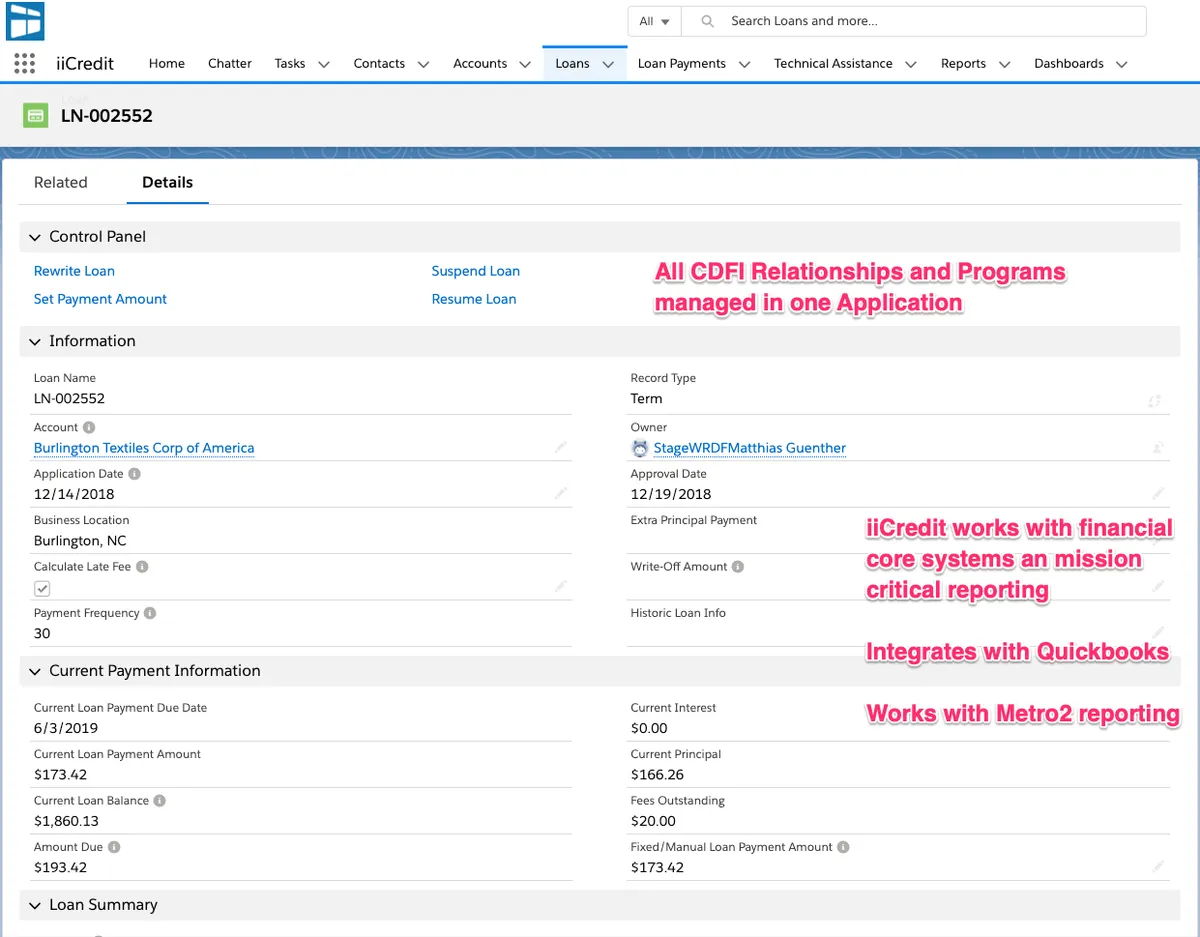Image resolution: width=1200 pixels, height=937 pixels.
Task: Click the Amount Due value $193.42
Action: [60, 867]
